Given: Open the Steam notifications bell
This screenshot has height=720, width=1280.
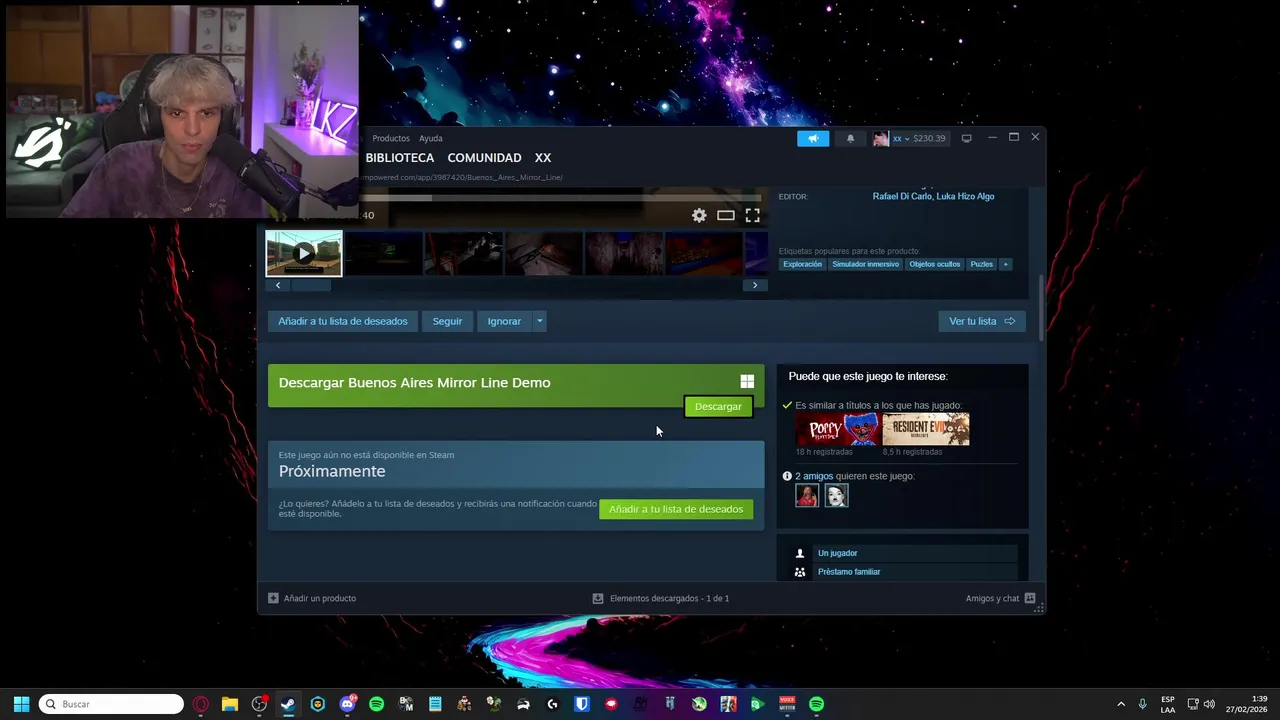Looking at the screenshot, I should 850,138.
